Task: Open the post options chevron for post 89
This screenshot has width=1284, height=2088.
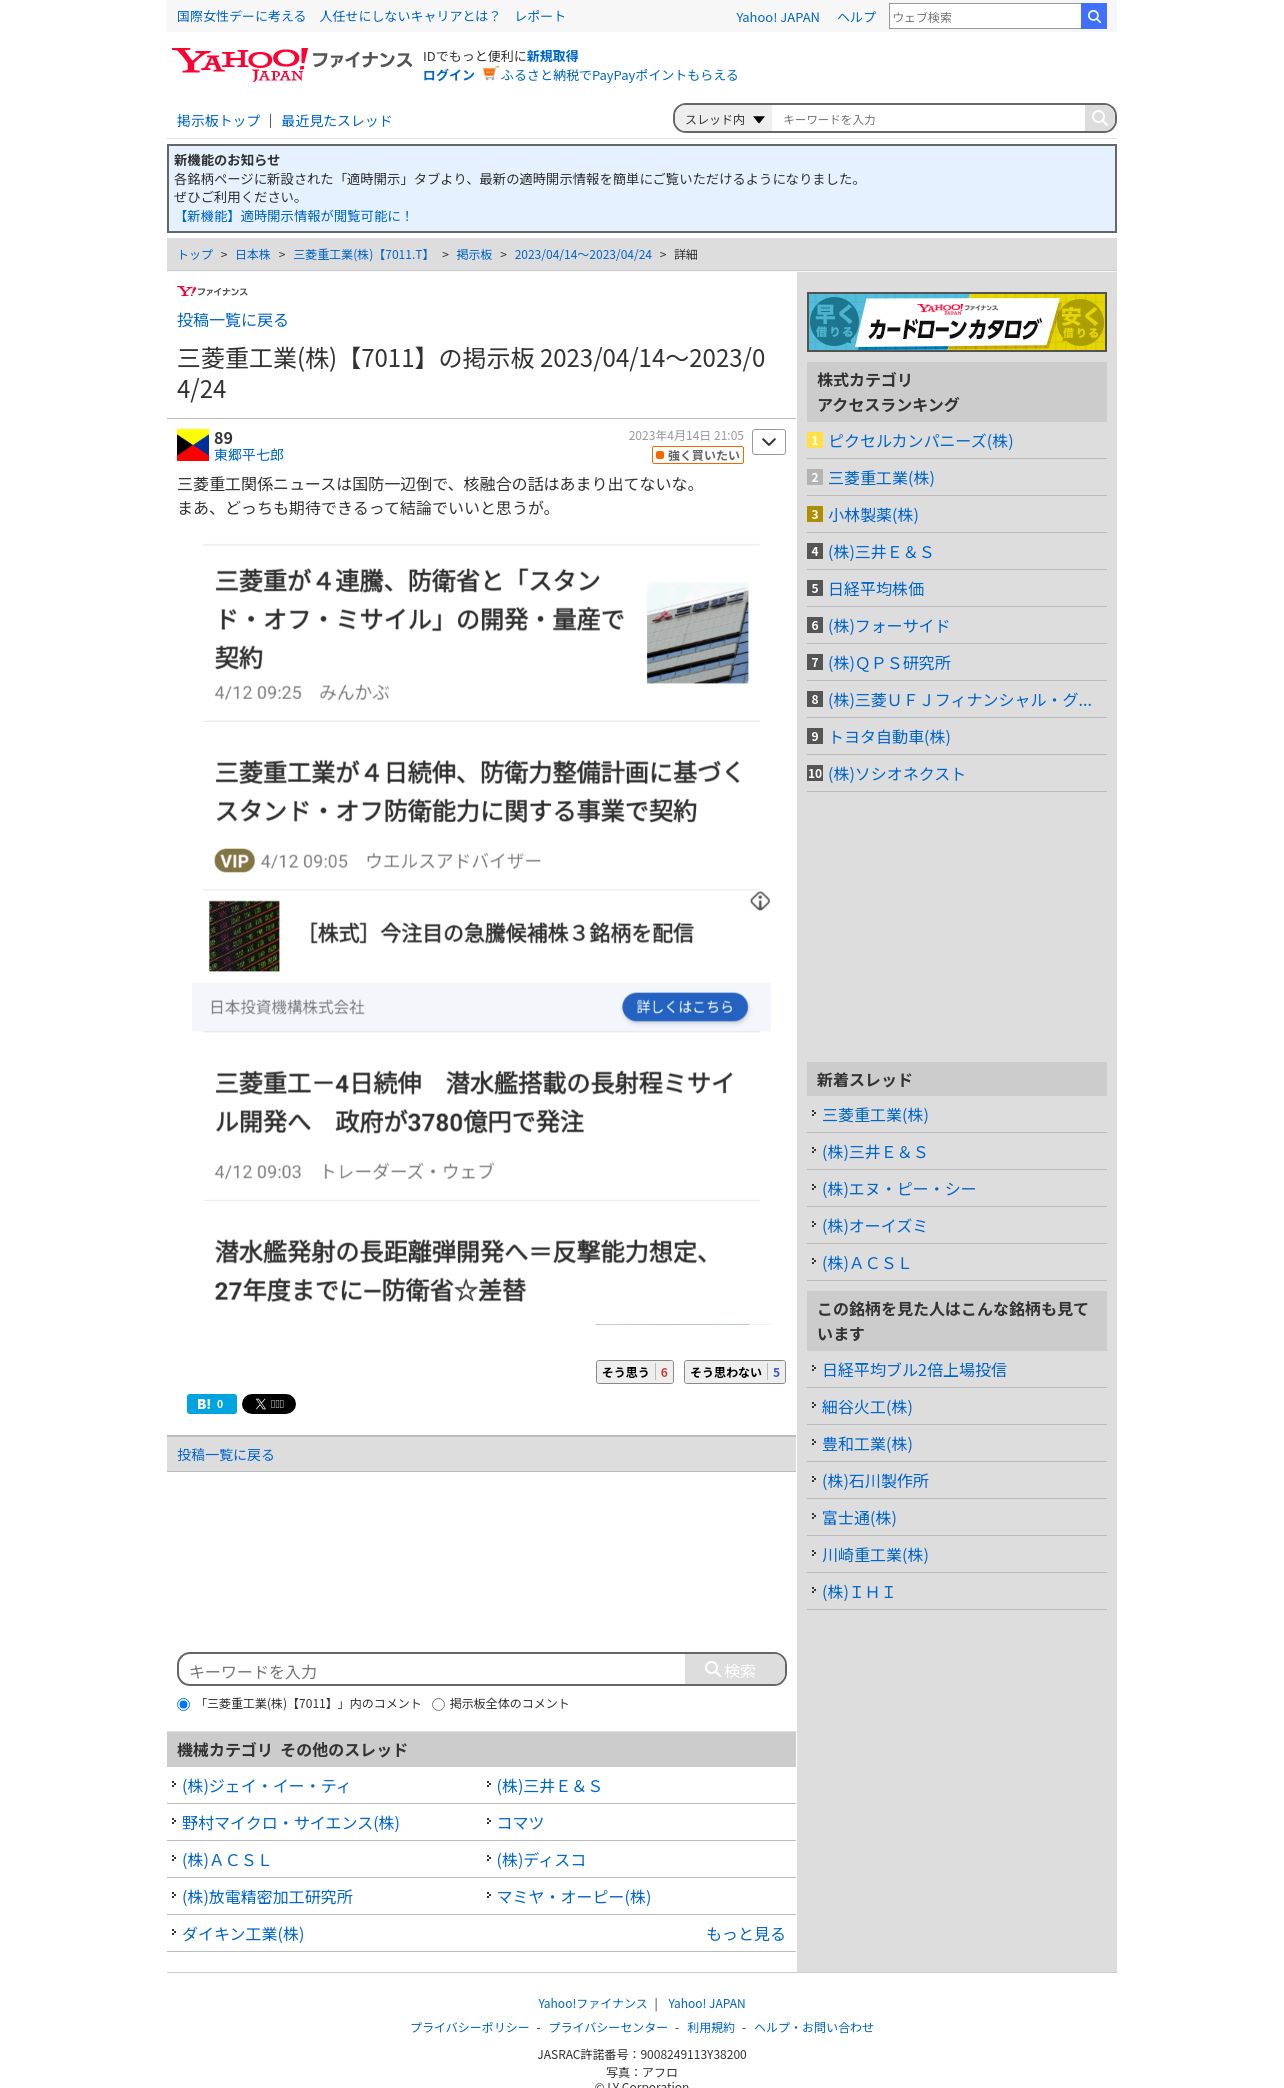Action: click(769, 442)
